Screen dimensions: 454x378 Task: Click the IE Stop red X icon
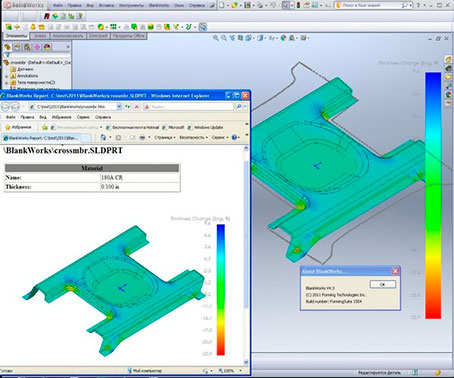137,107
